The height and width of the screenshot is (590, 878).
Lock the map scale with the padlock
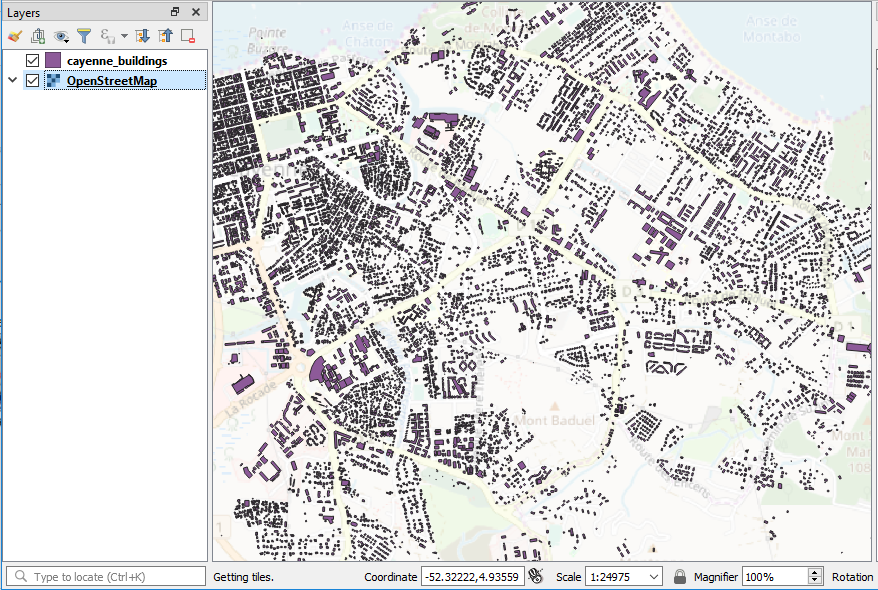pyautogui.click(x=680, y=577)
